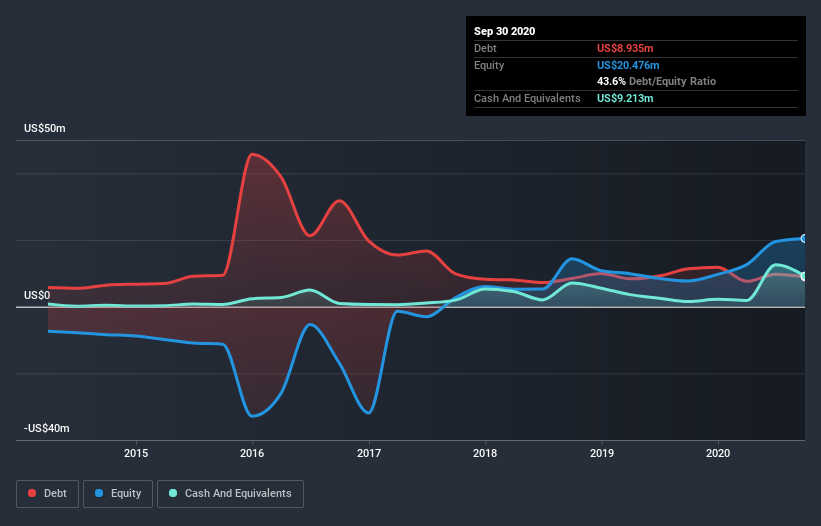Click the blue Equity legend dot
Viewport: 821px width, 526px height.
pyautogui.click(x=99, y=493)
